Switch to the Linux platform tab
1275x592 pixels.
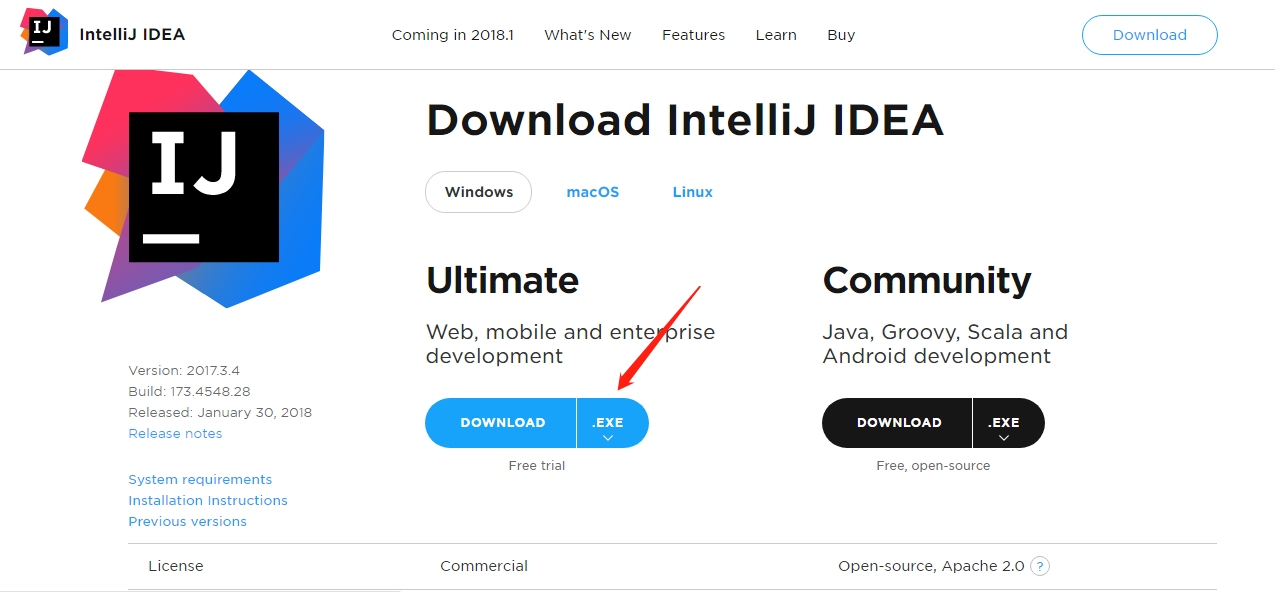click(693, 192)
